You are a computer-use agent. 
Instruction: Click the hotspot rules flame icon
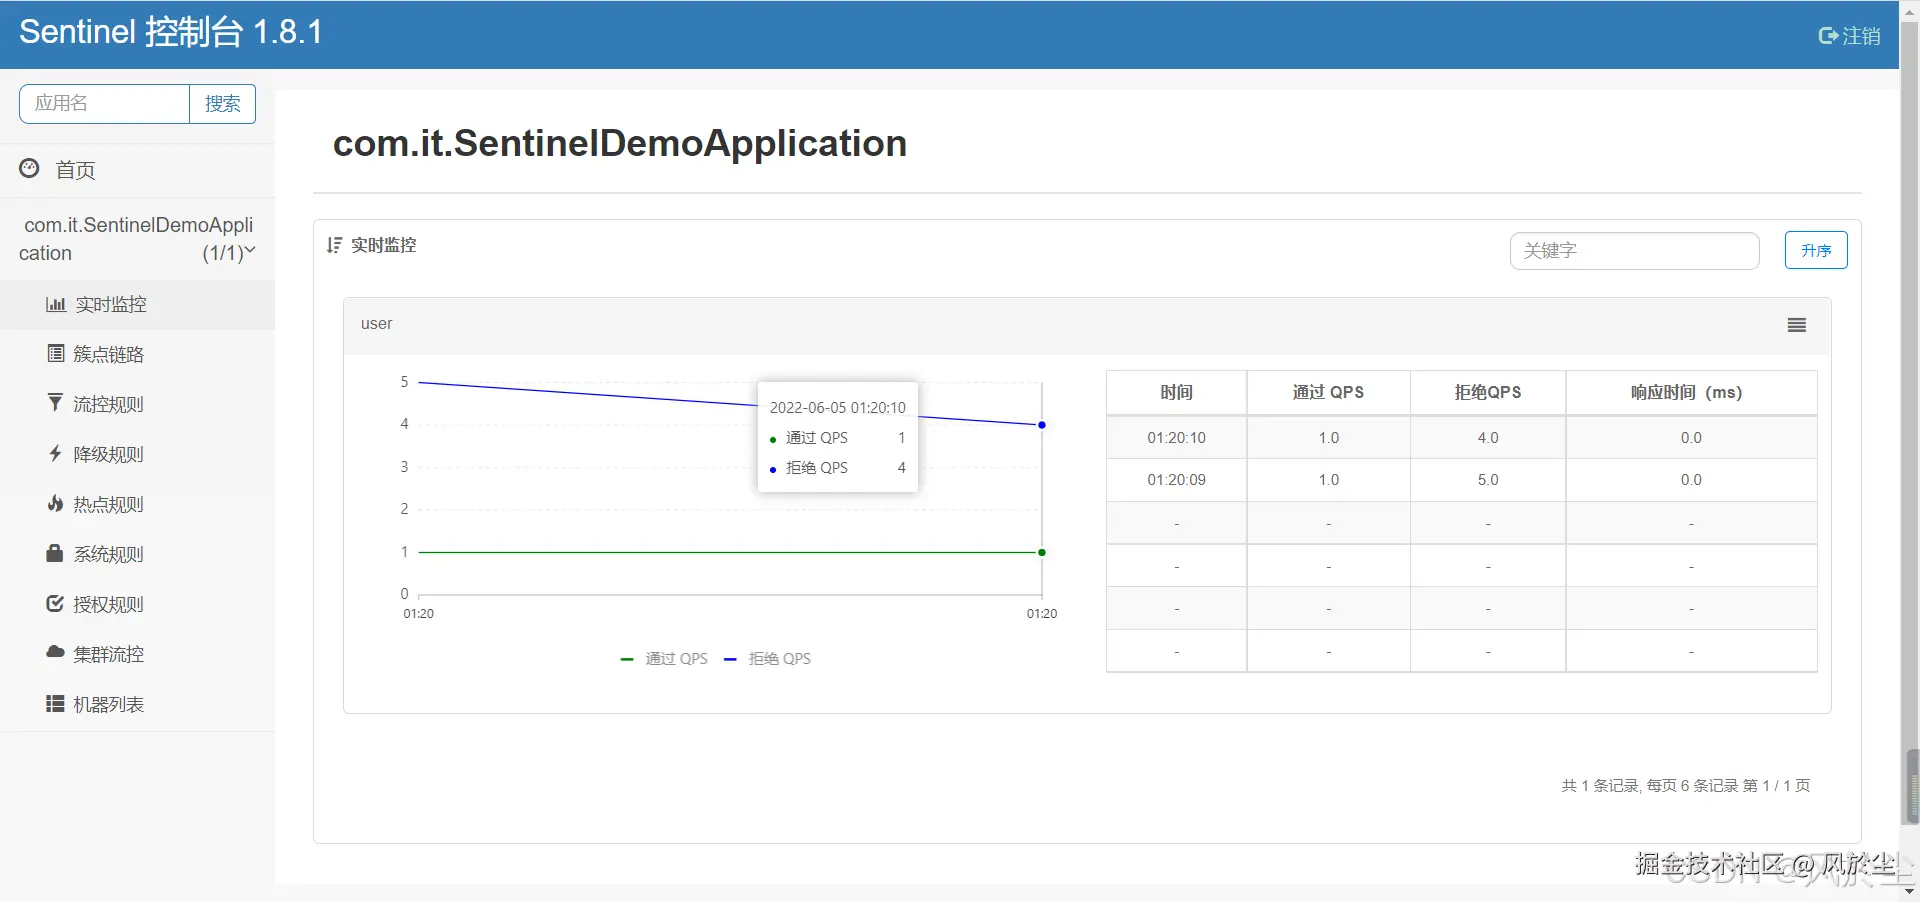[55, 503]
